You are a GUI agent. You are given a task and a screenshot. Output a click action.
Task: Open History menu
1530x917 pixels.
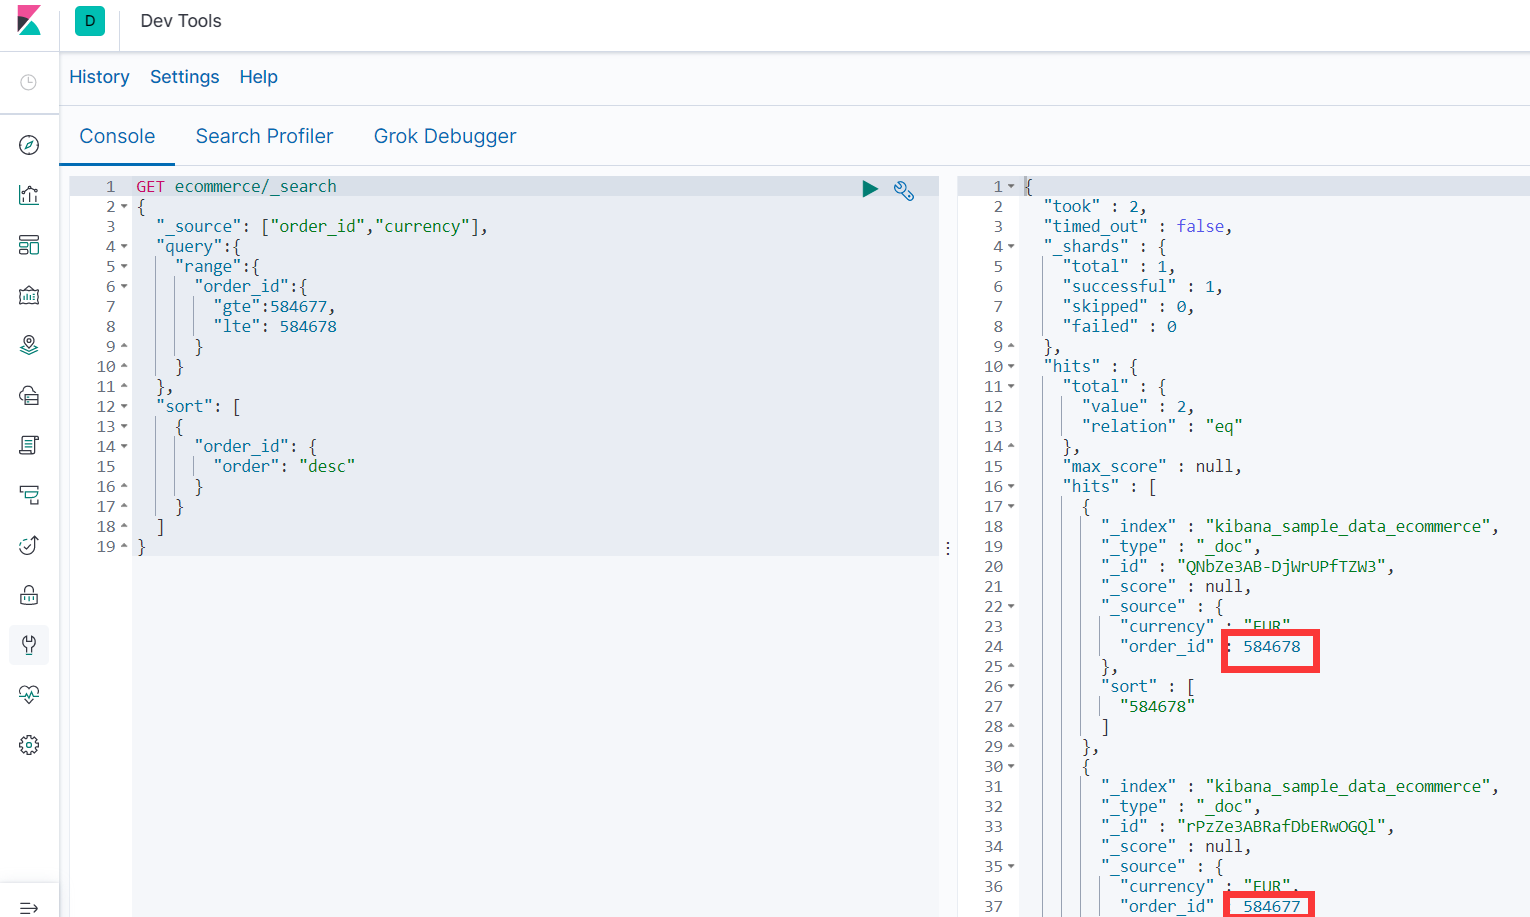point(99,77)
